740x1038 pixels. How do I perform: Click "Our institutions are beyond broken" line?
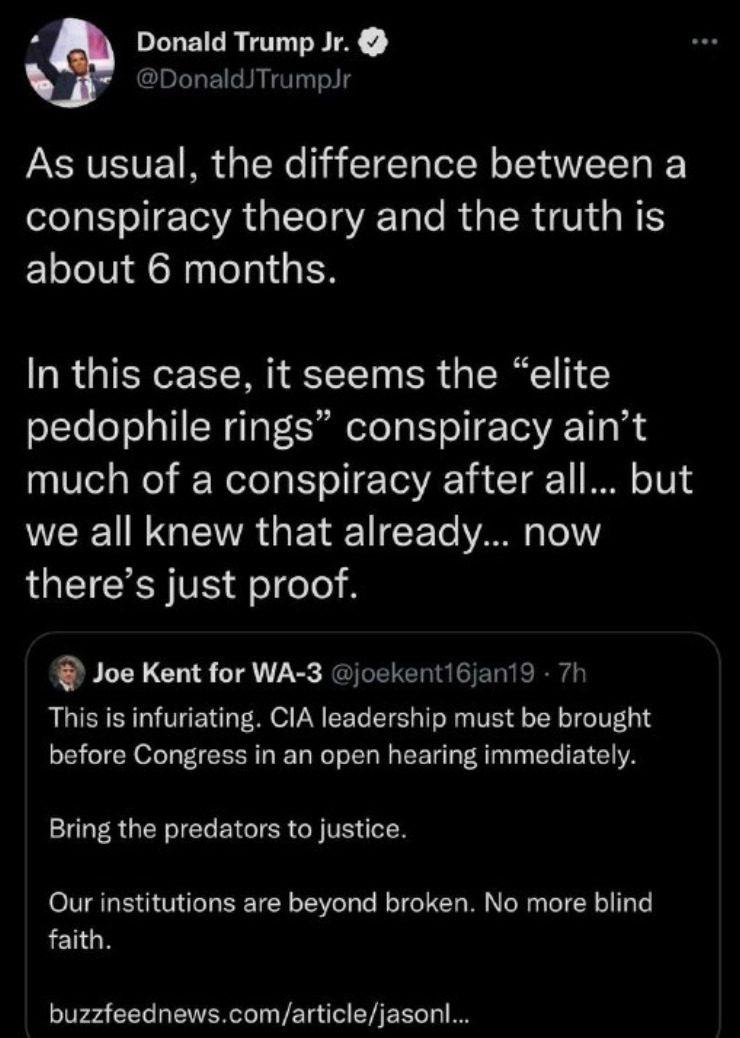[349, 903]
